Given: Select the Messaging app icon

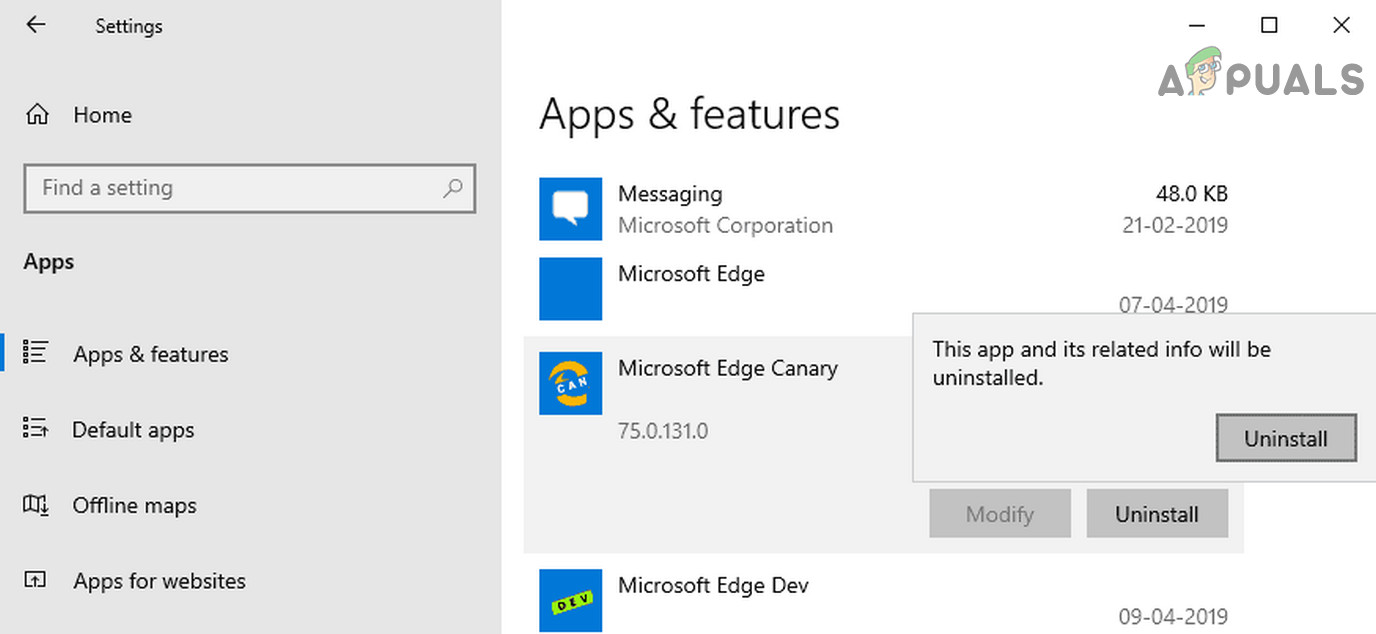Looking at the screenshot, I should pos(570,209).
